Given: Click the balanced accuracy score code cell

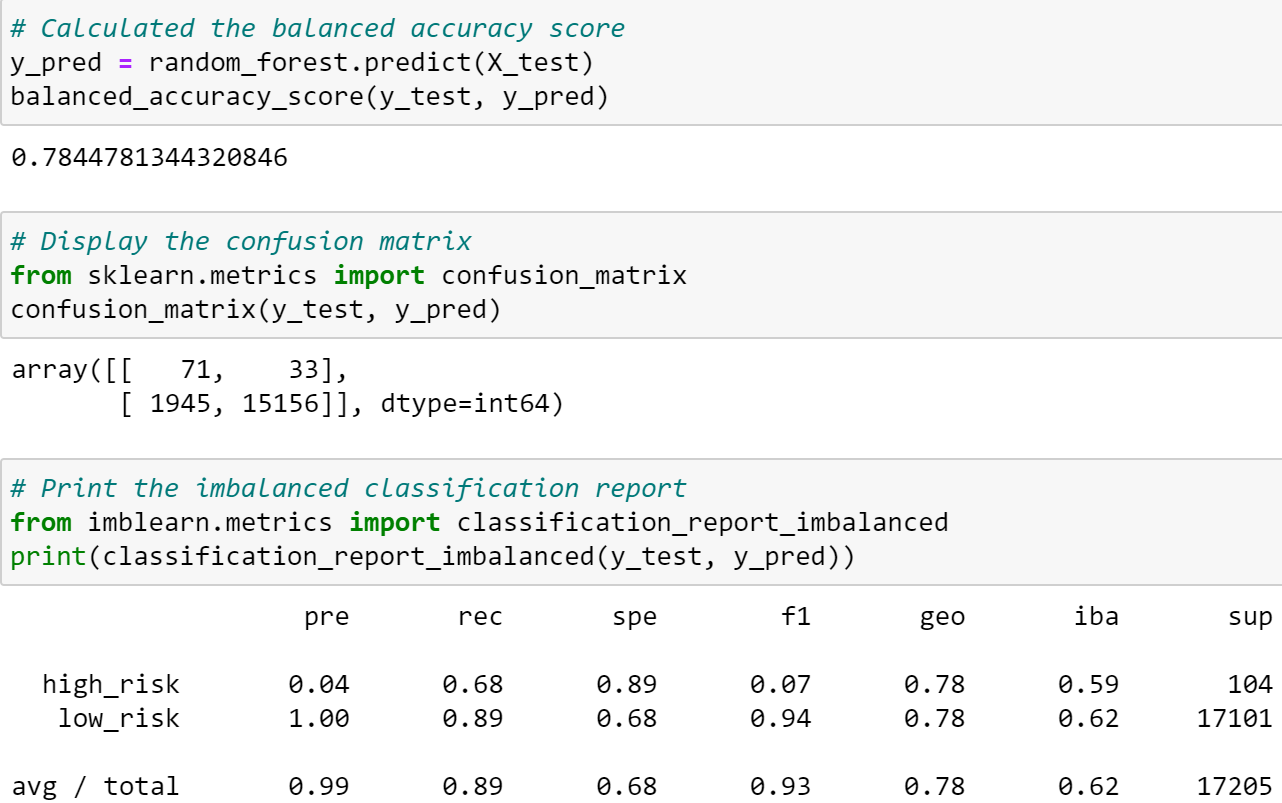Looking at the screenshot, I should point(641,62).
